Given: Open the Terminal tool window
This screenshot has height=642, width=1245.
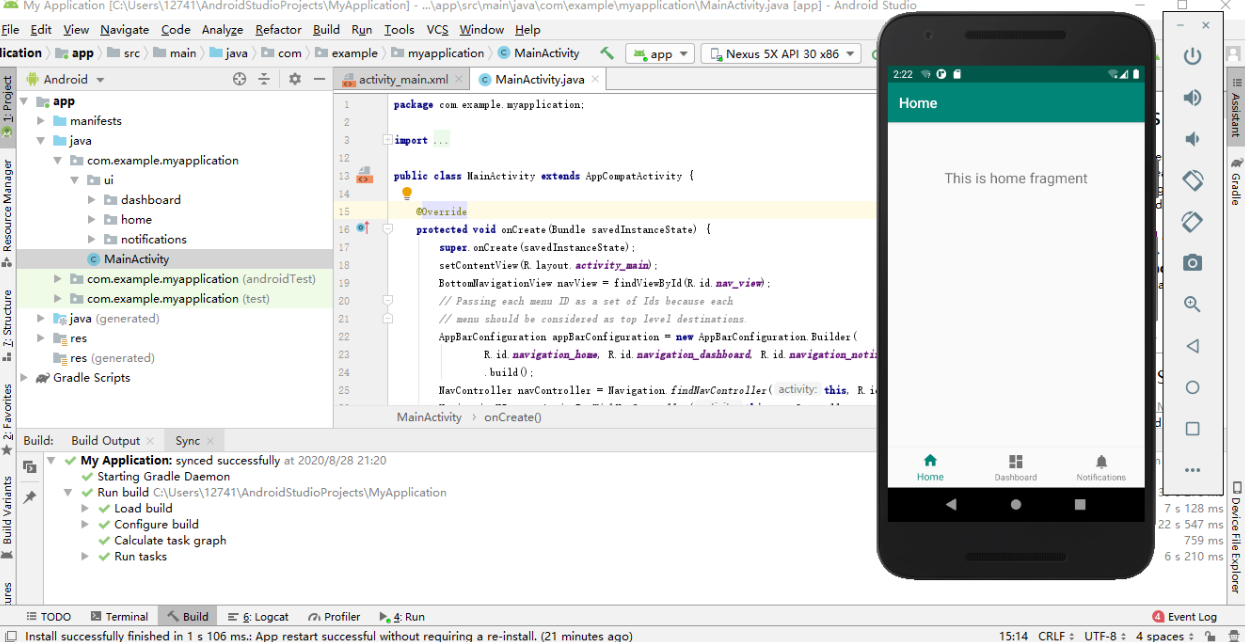Looking at the screenshot, I should click(x=119, y=617).
